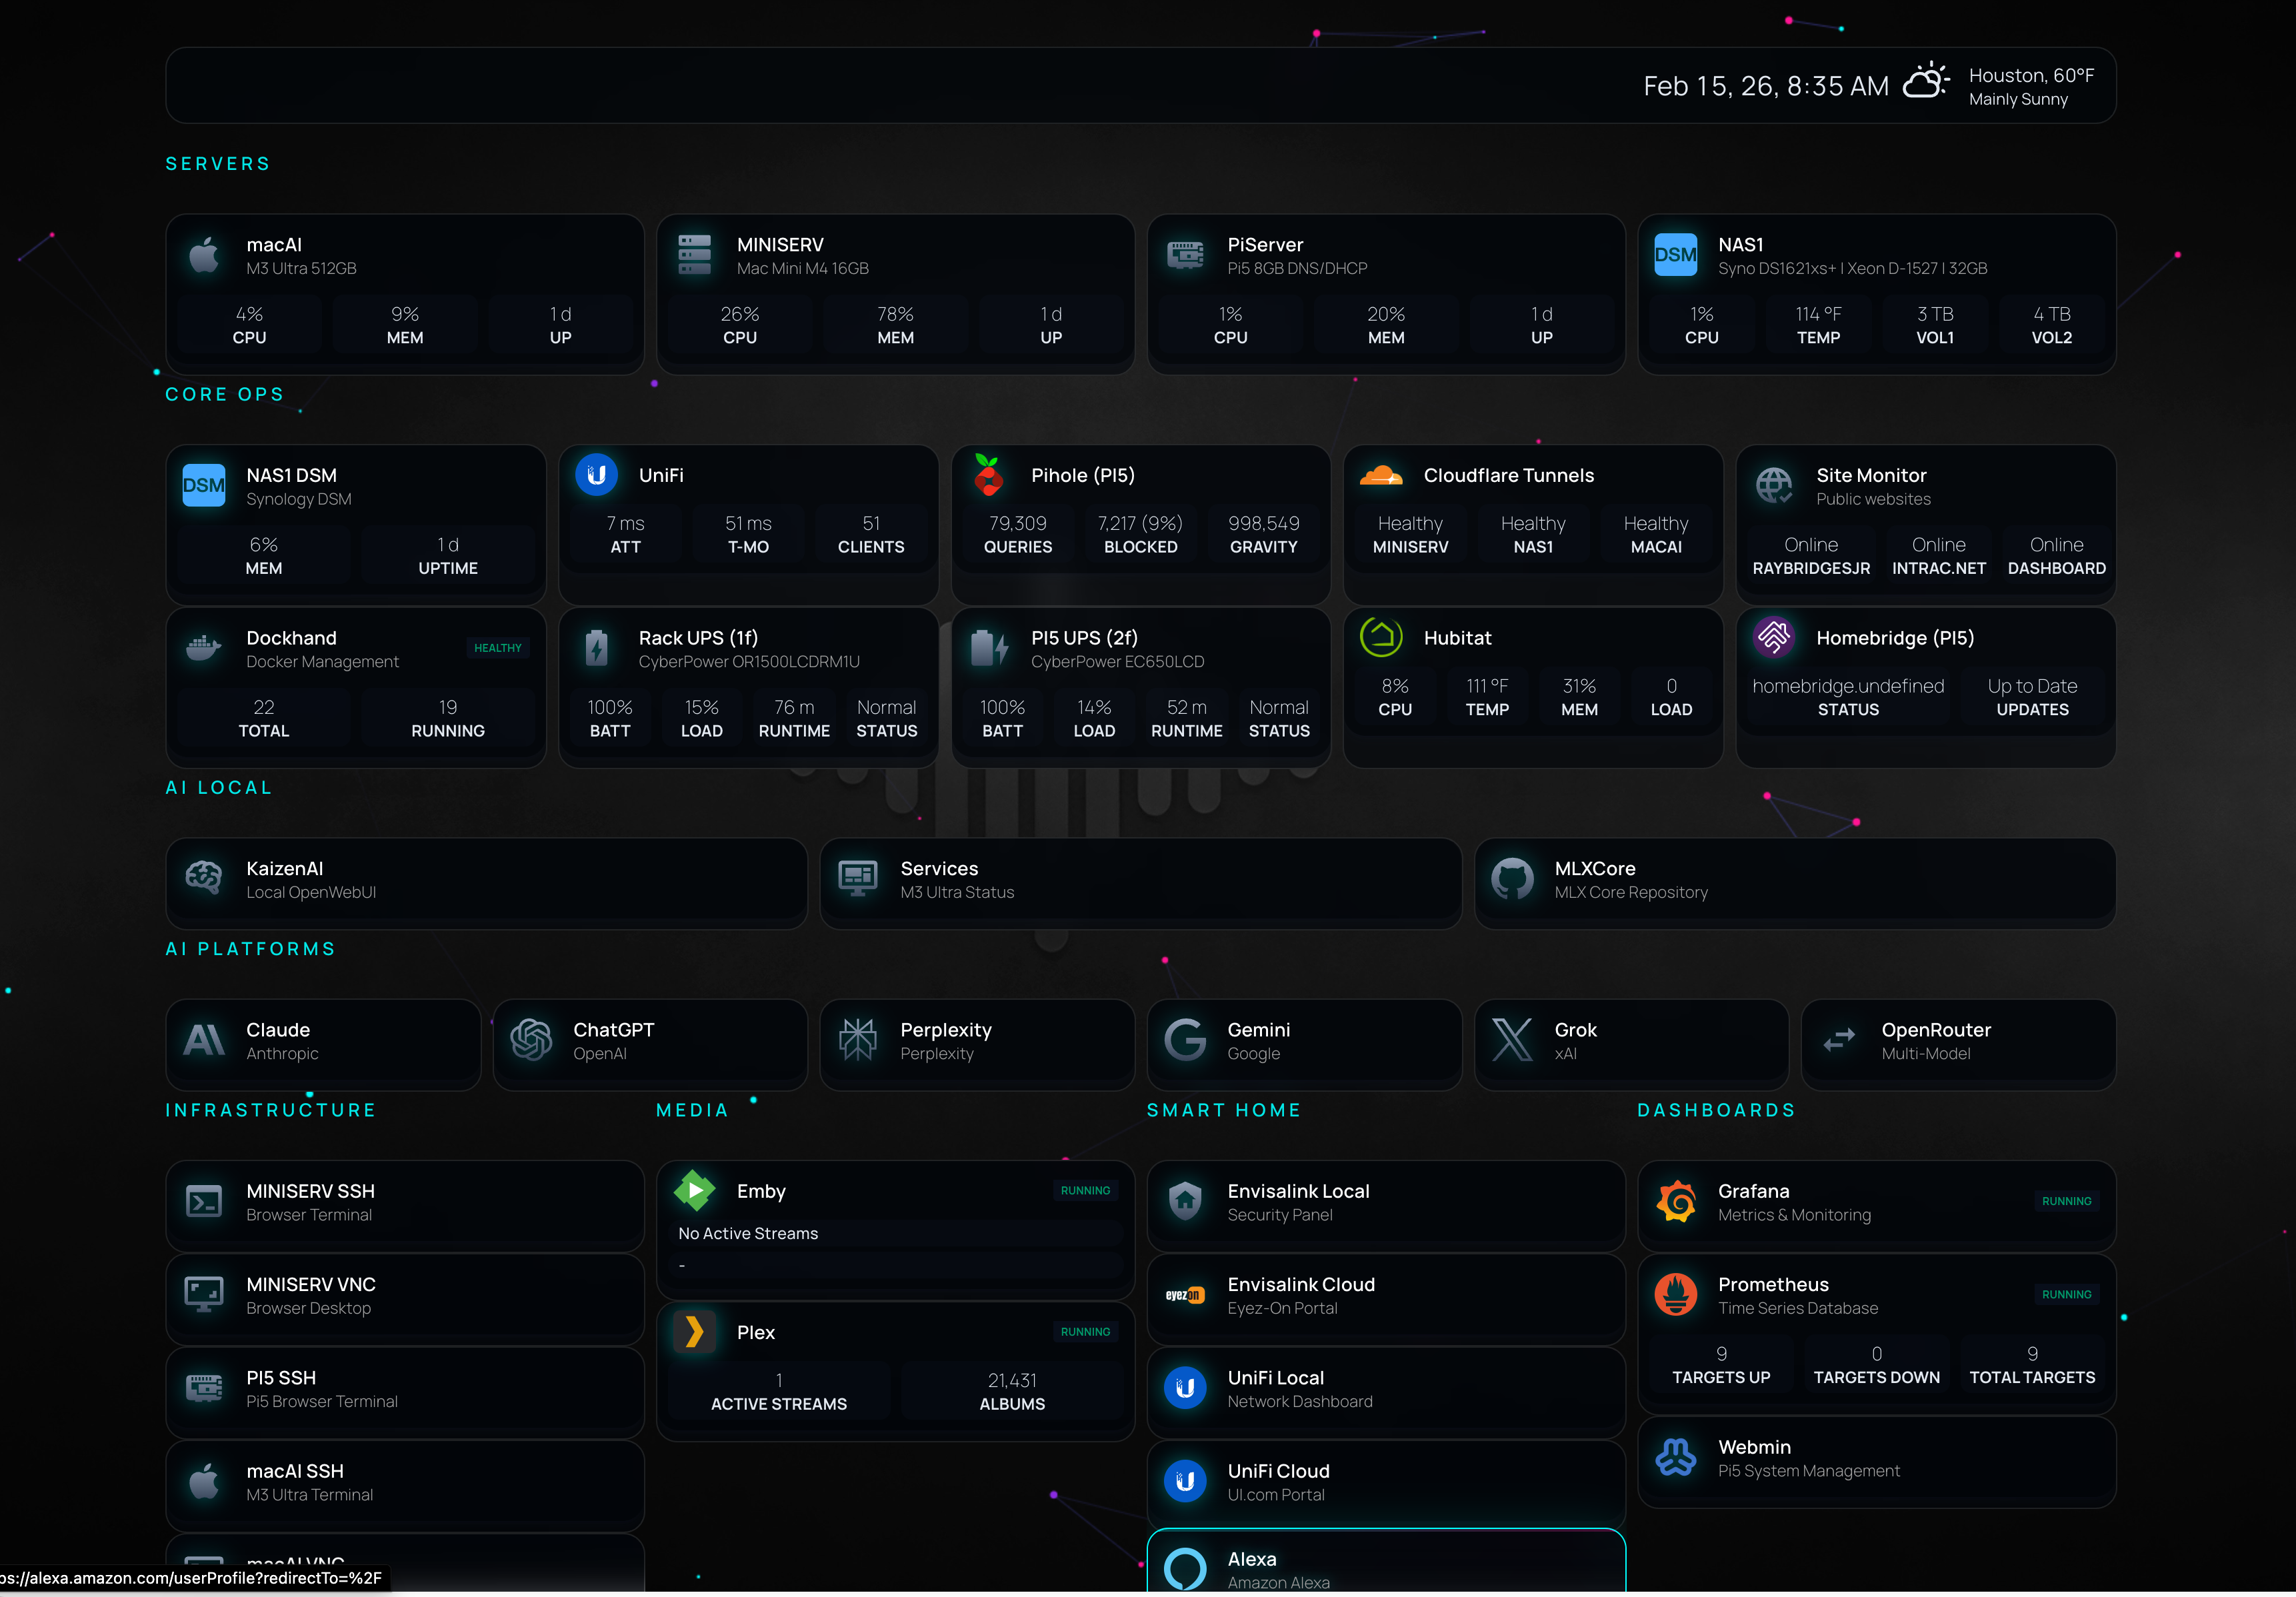
Task: Click the Pi-hole raspberry icon
Action: click(x=989, y=476)
